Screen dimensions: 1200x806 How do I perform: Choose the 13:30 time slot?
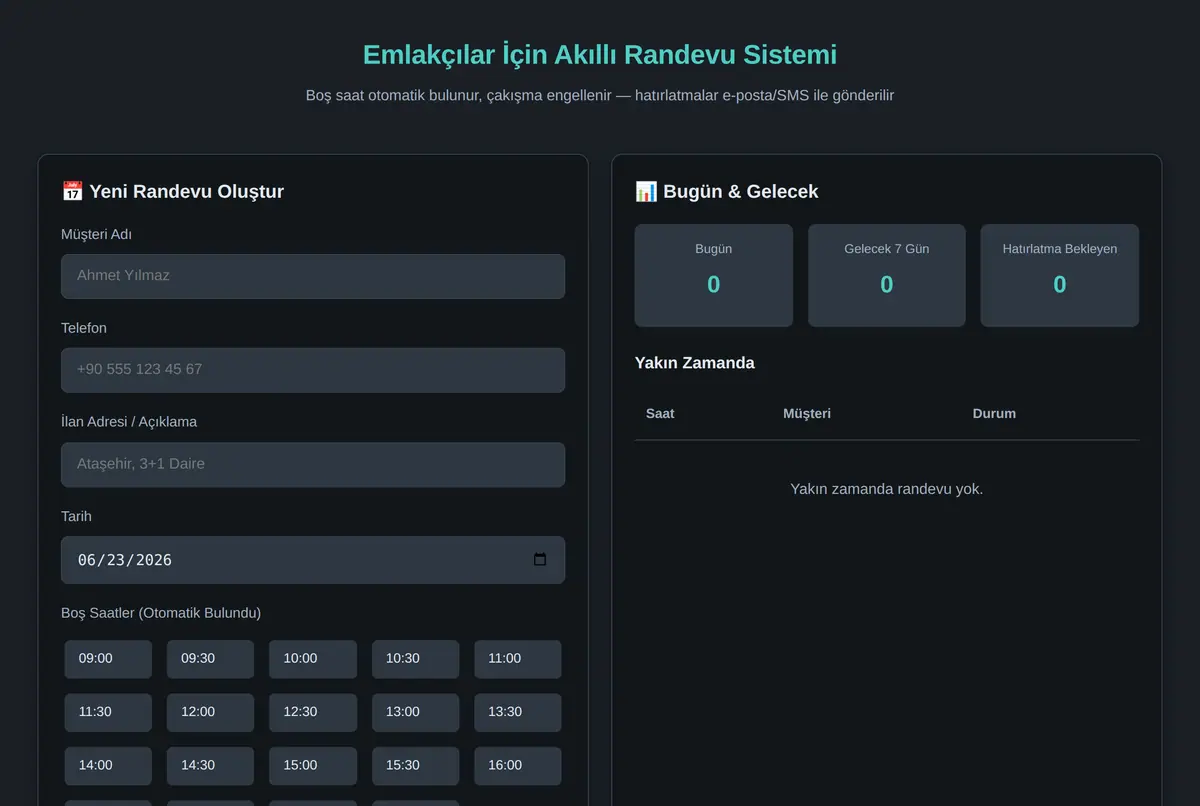point(517,712)
